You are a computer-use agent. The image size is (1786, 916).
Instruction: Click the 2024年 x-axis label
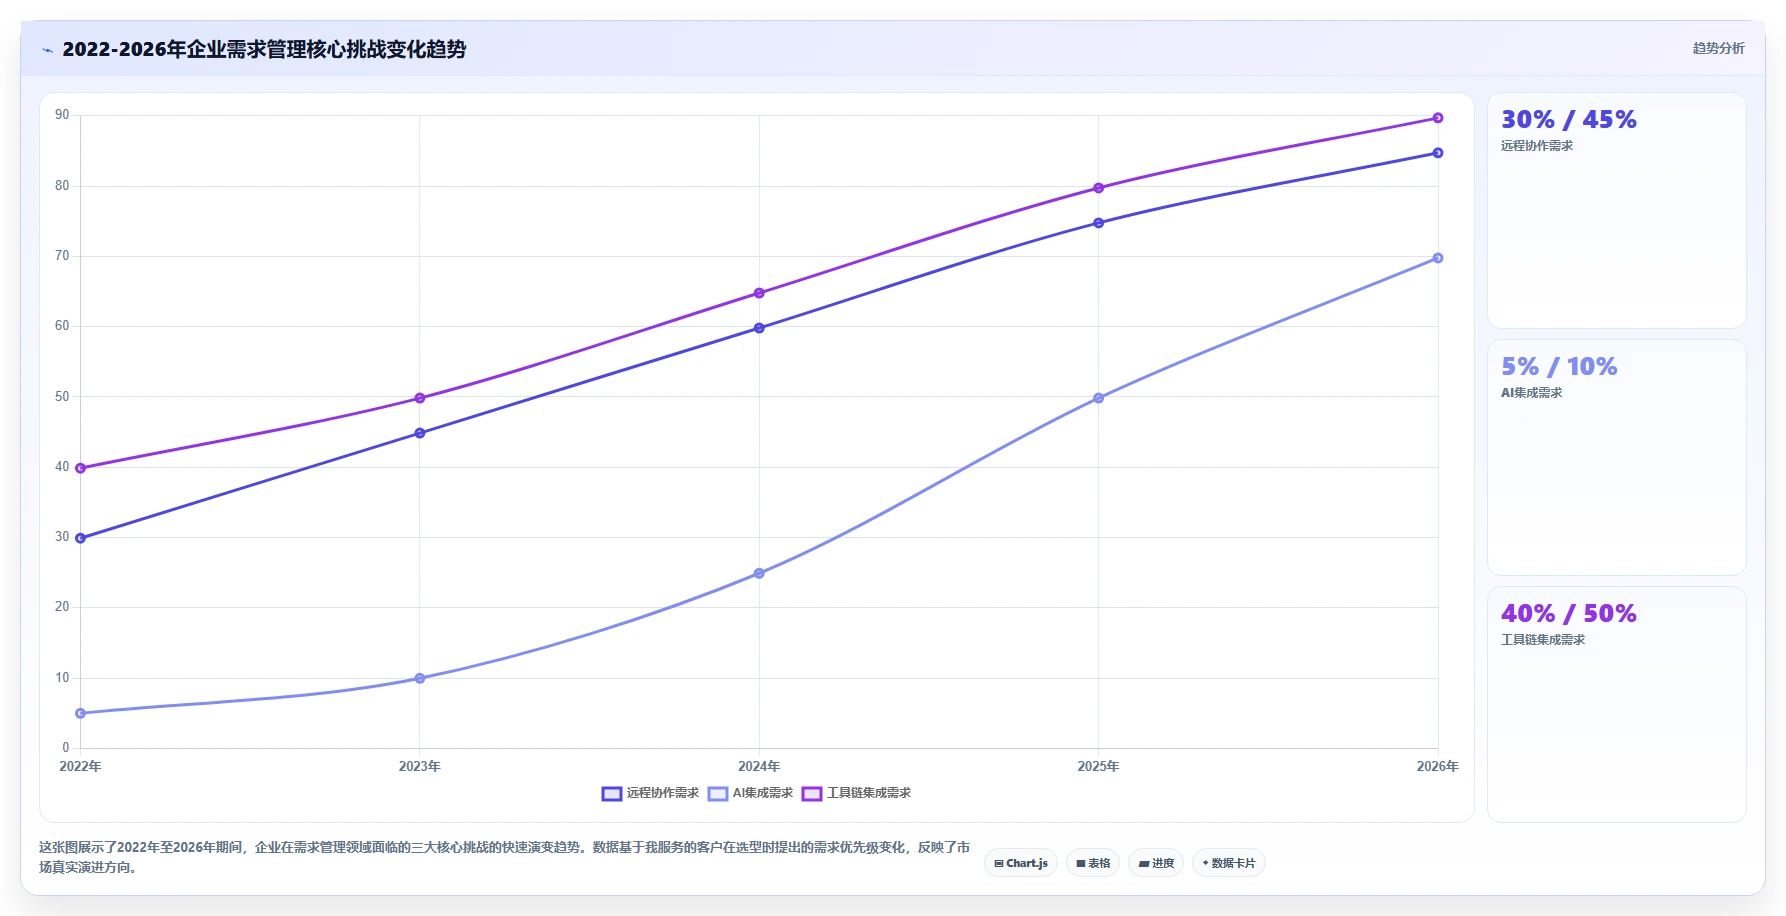(759, 766)
